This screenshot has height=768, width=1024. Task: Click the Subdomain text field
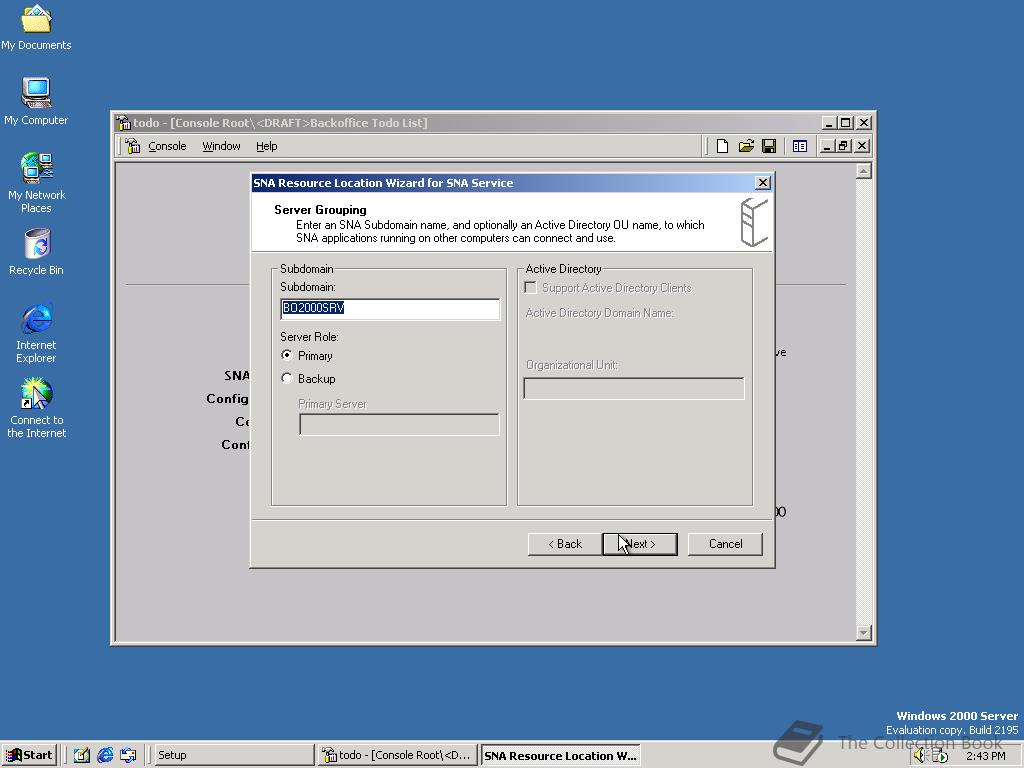point(390,309)
